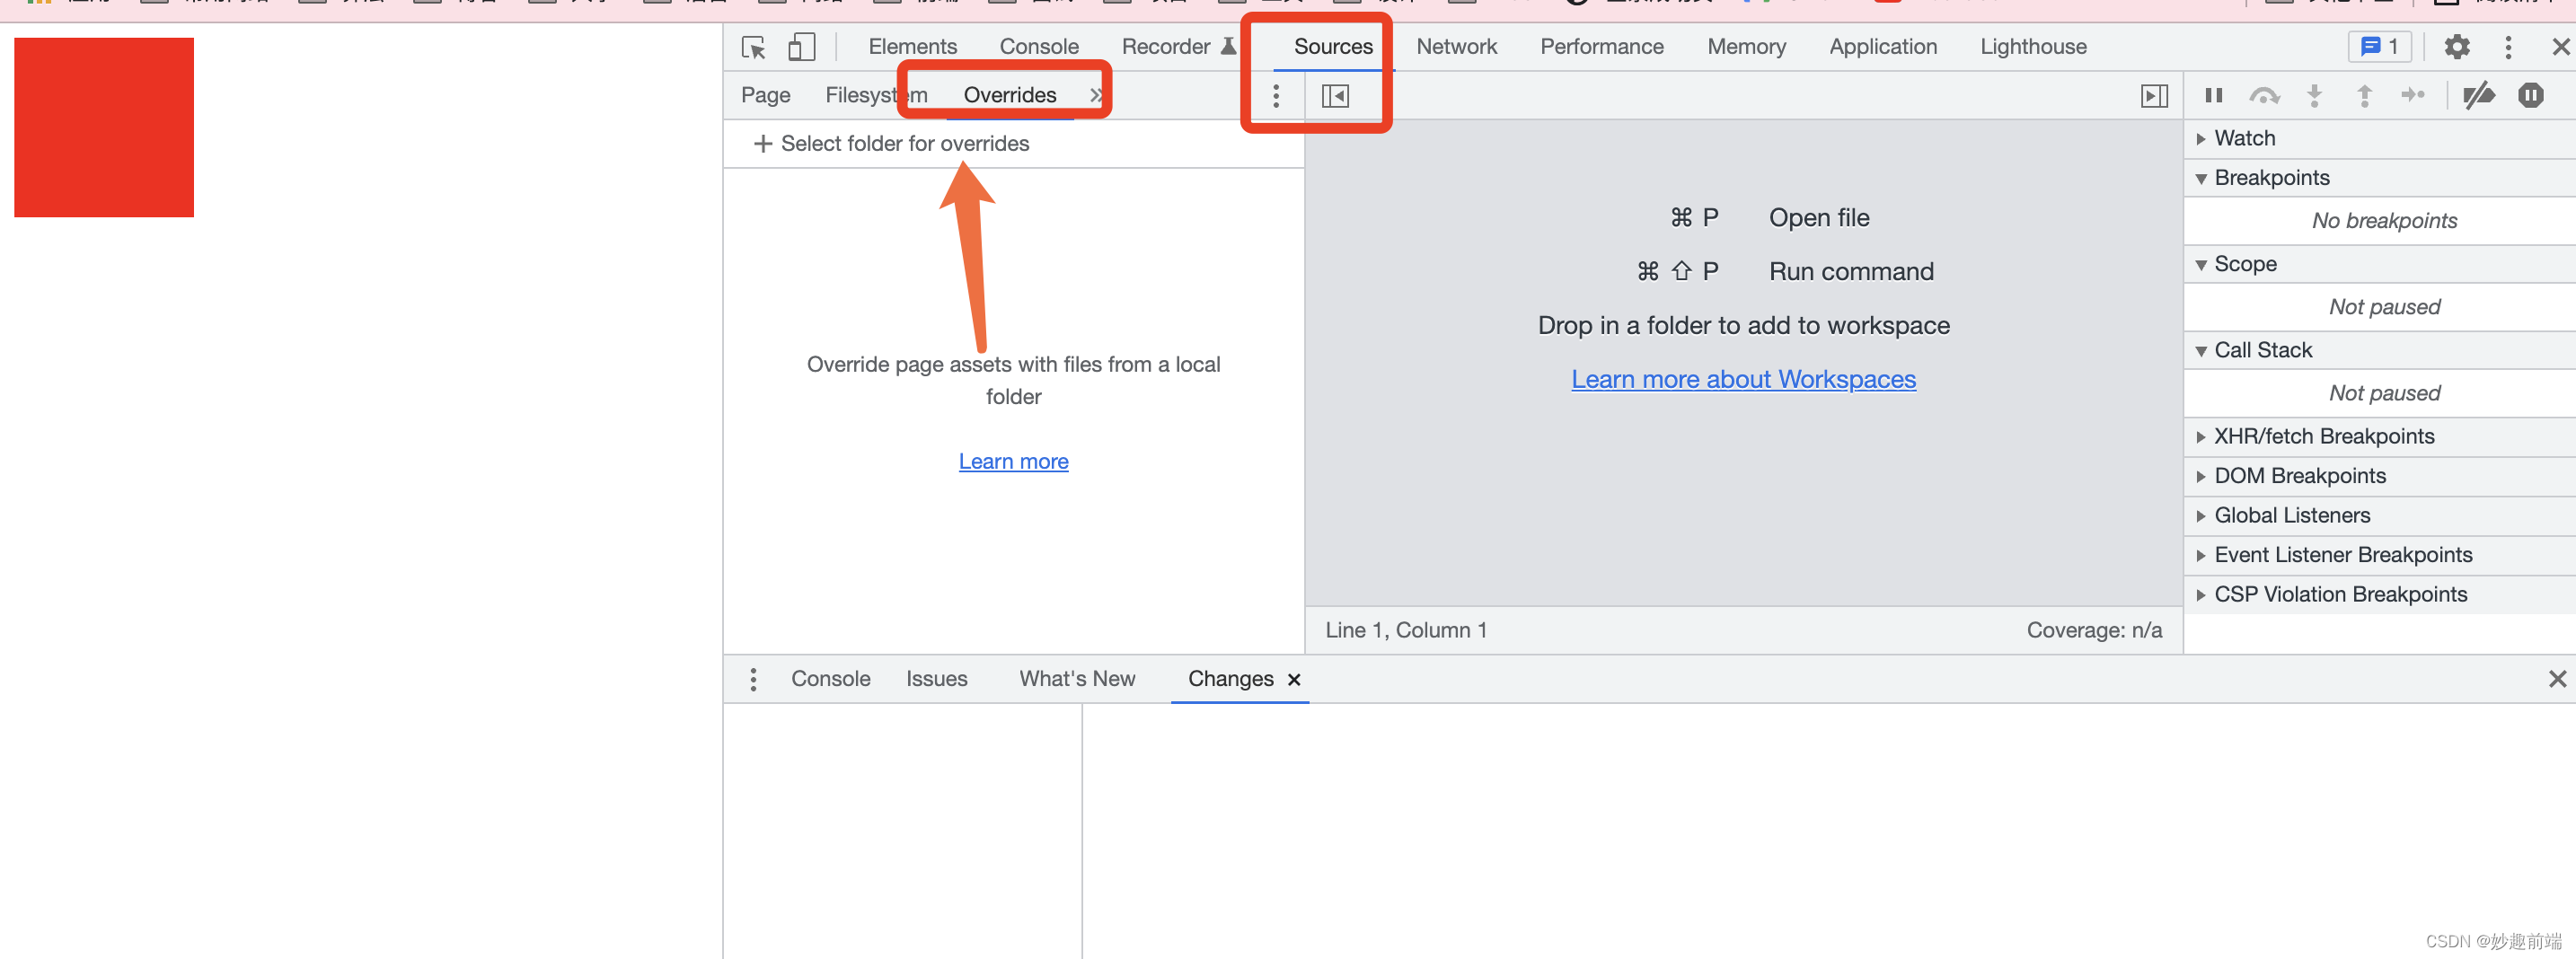This screenshot has width=2576, height=959.
Task: Switch to the Filesystem navigator tab
Action: pos(876,96)
